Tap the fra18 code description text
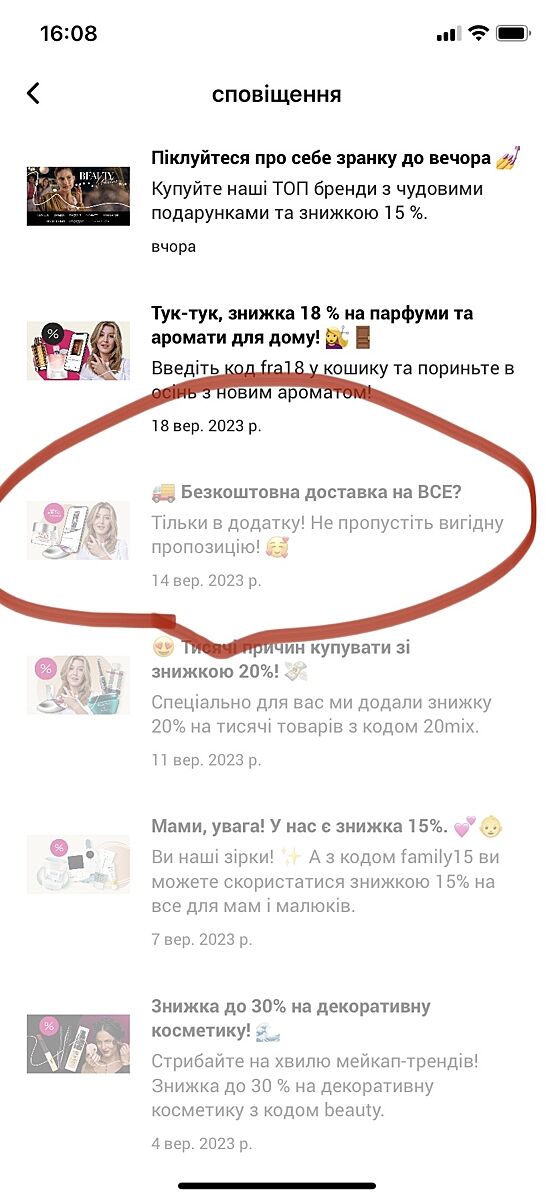The height and width of the screenshot is (1200, 554). click(332, 380)
